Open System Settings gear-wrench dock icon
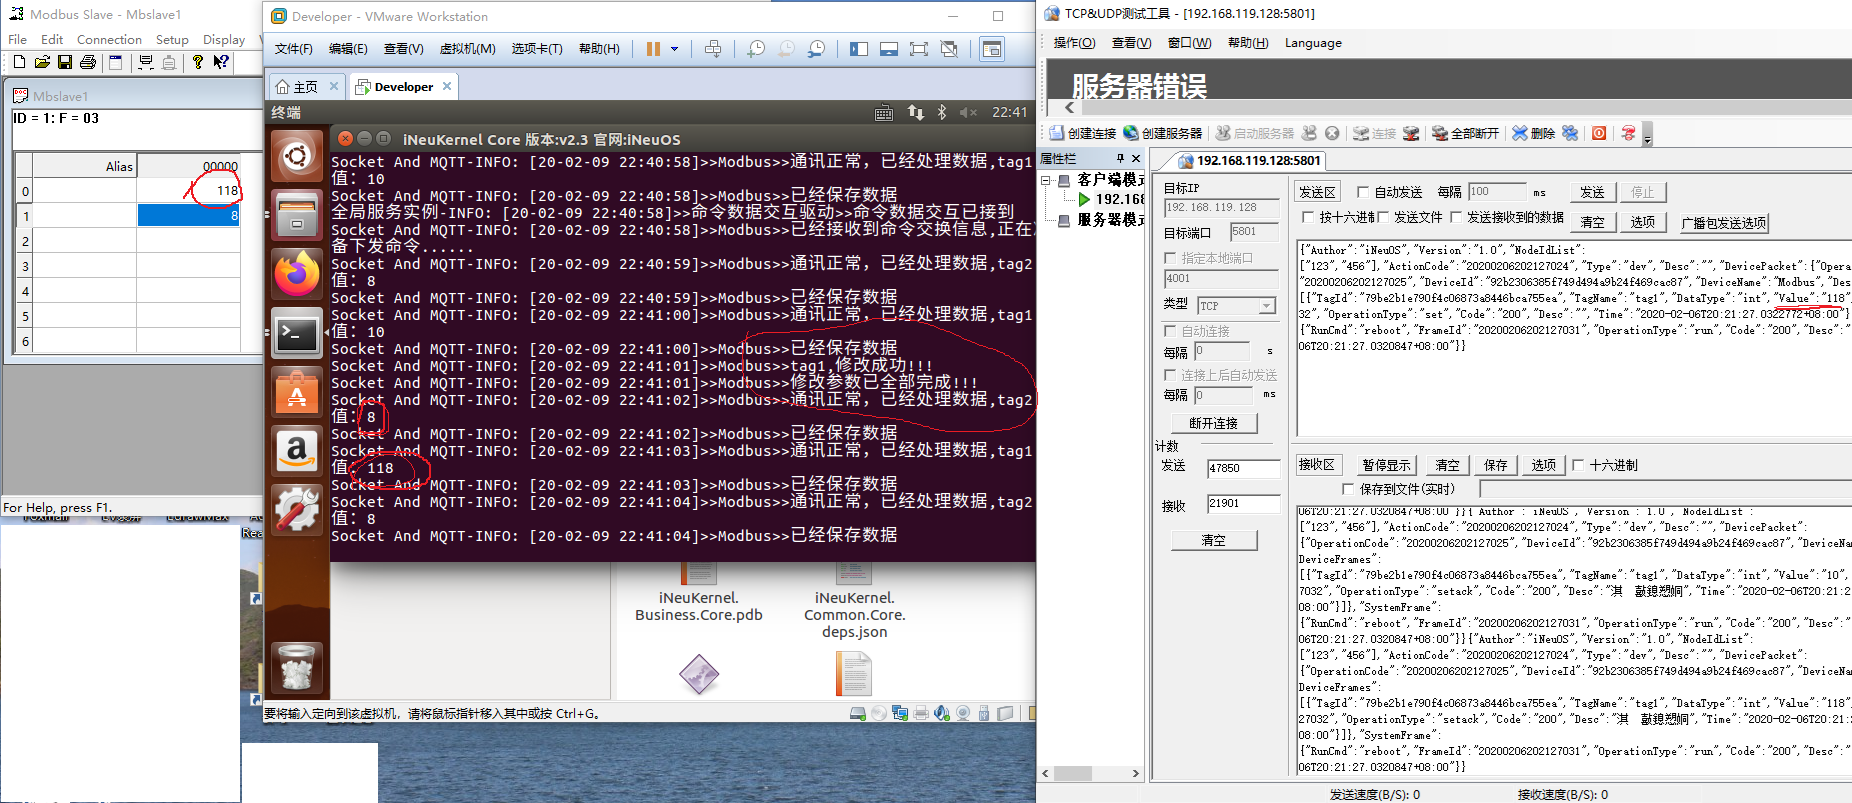This screenshot has width=1852, height=803. [x=297, y=509]
